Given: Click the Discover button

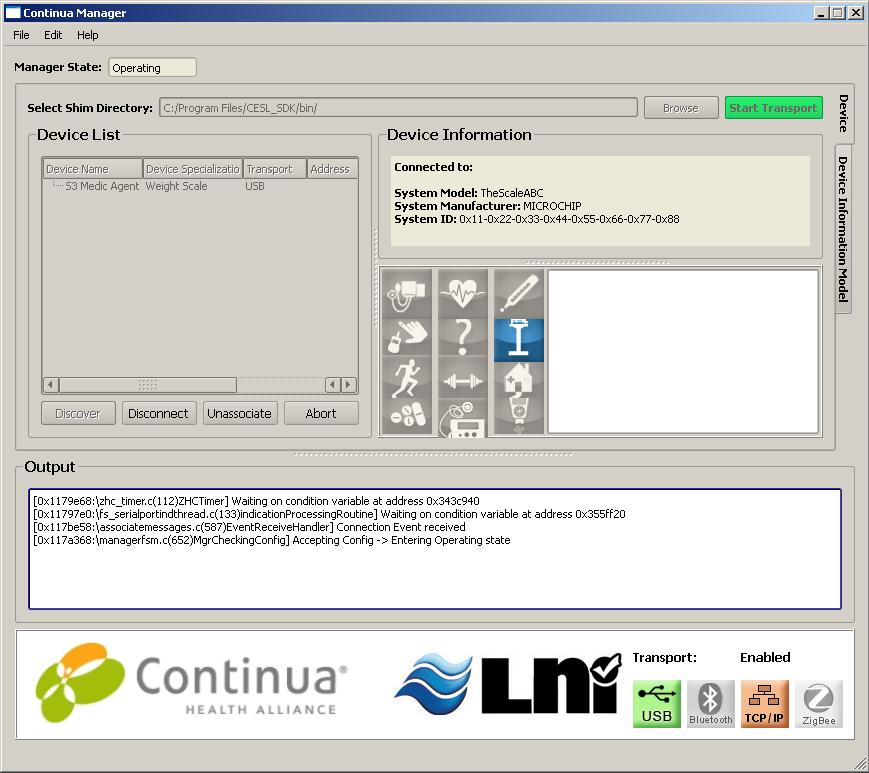Looking at the screenshot, I should click(x=78, y=413).
